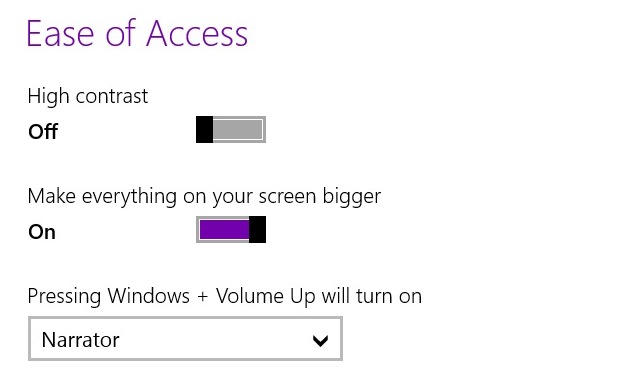The height and width of the screenshot is (380, 640).
Task: Click the black thumb of the screen bigger switch
Action: (x=258, y=229)
